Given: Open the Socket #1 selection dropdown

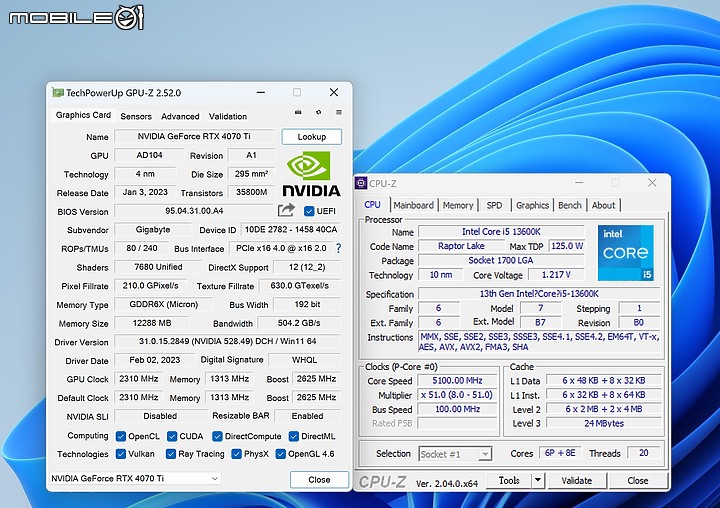Looking at the screenshot, I should click(x=455, y=454).
